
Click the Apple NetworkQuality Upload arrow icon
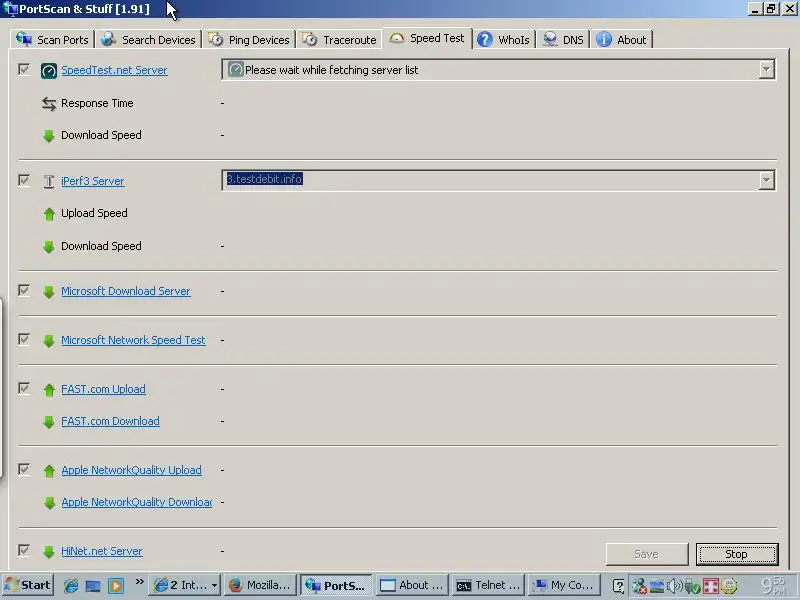click(x=48, y=471)
